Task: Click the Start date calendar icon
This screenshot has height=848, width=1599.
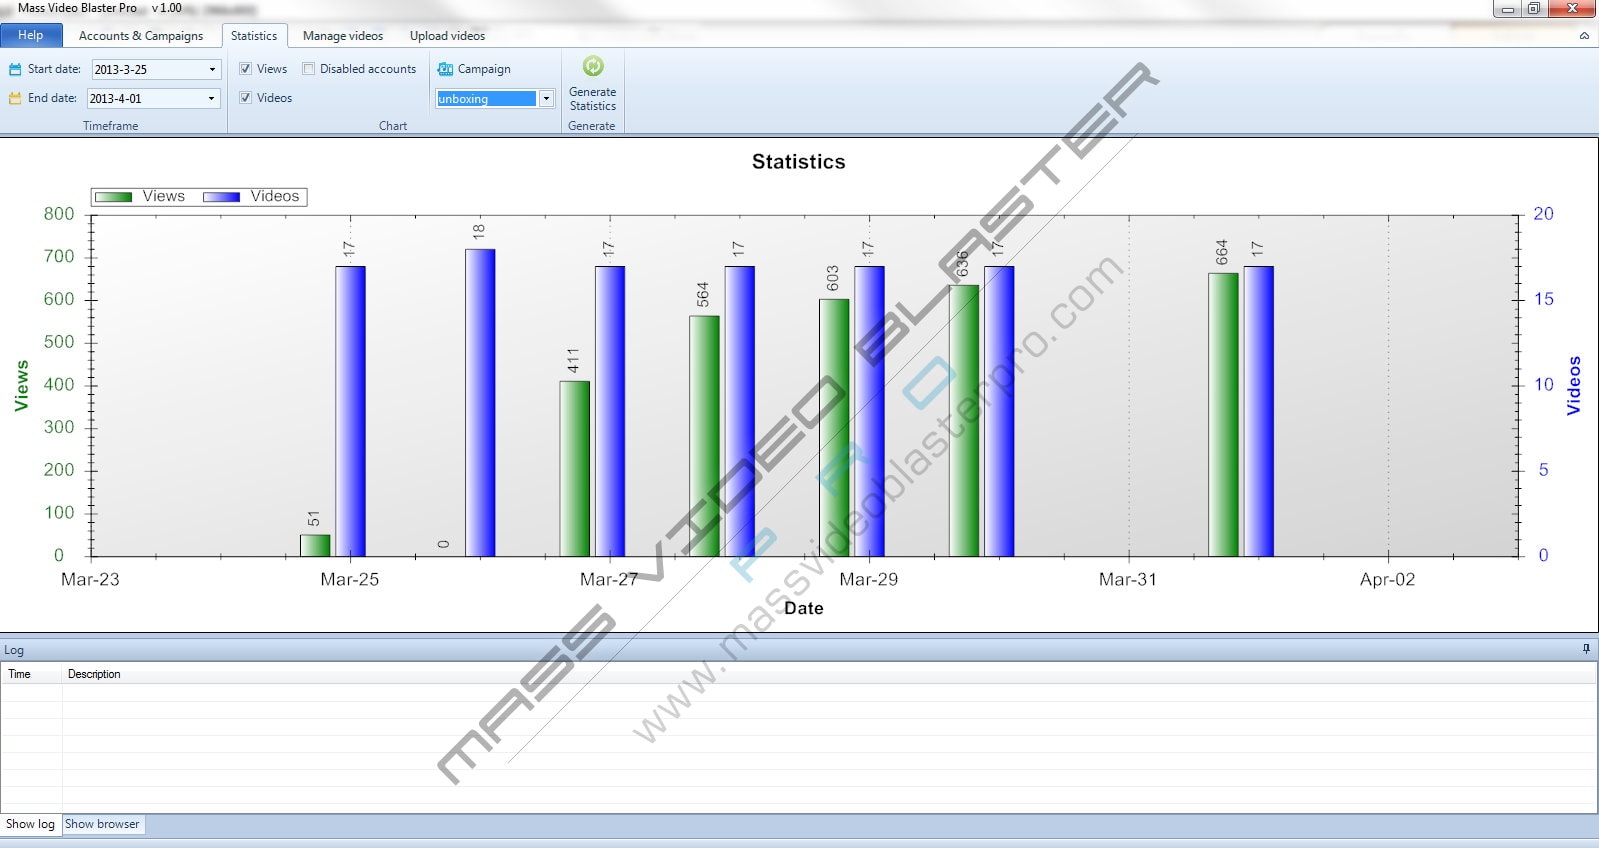Action: [x=15, y=69]
